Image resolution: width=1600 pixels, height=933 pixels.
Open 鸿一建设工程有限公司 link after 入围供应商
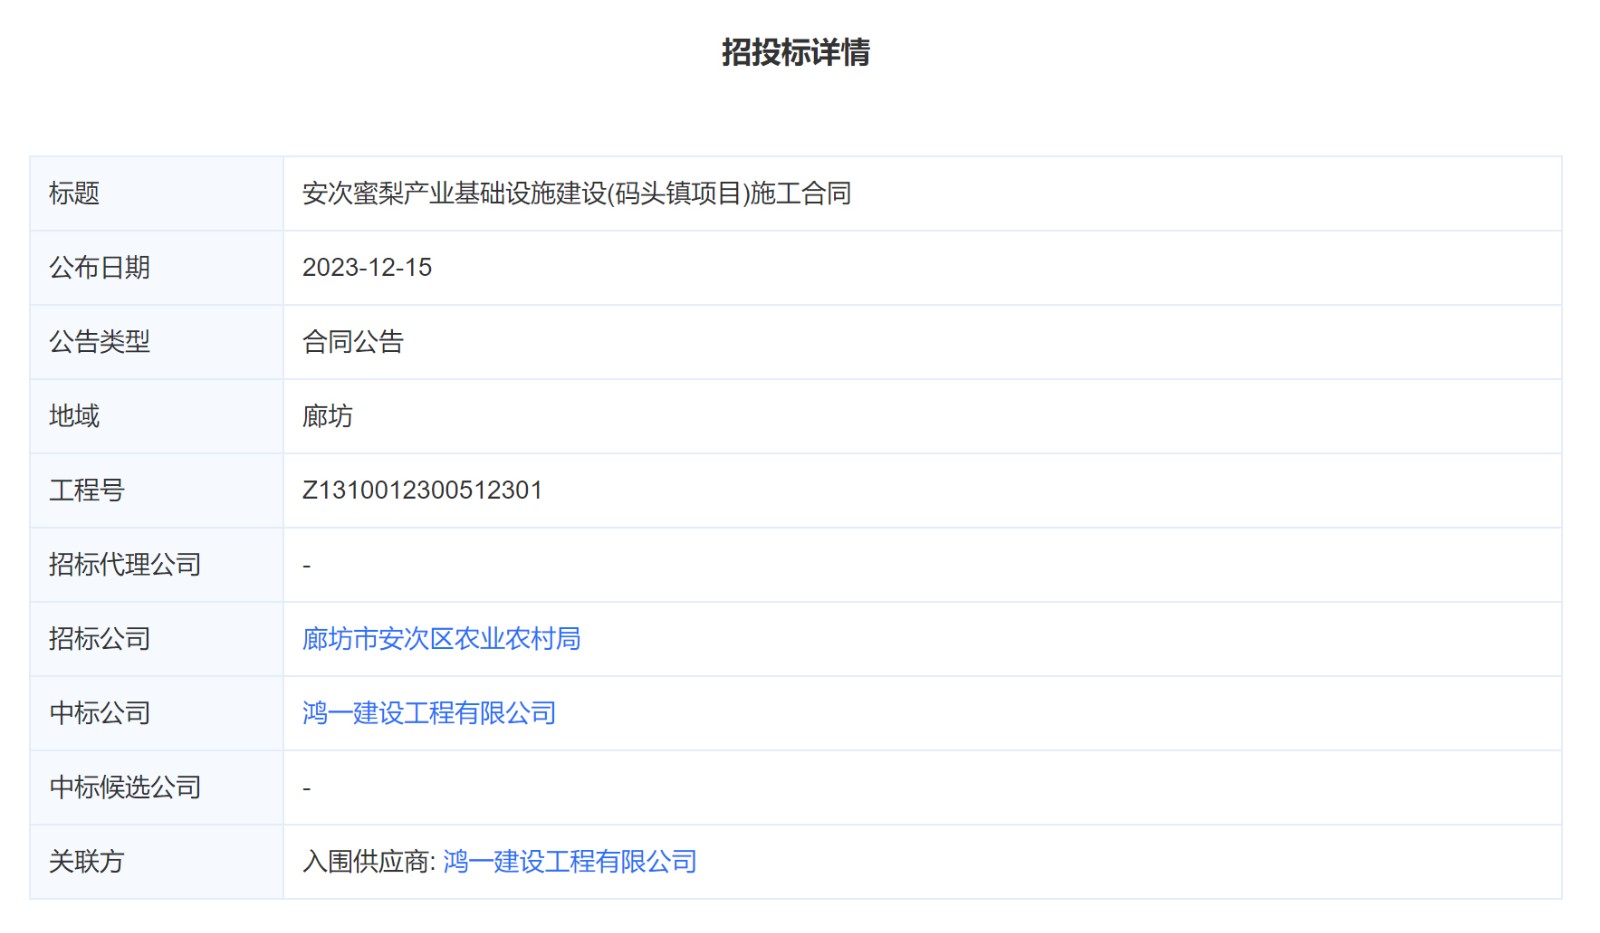(569, 862)
